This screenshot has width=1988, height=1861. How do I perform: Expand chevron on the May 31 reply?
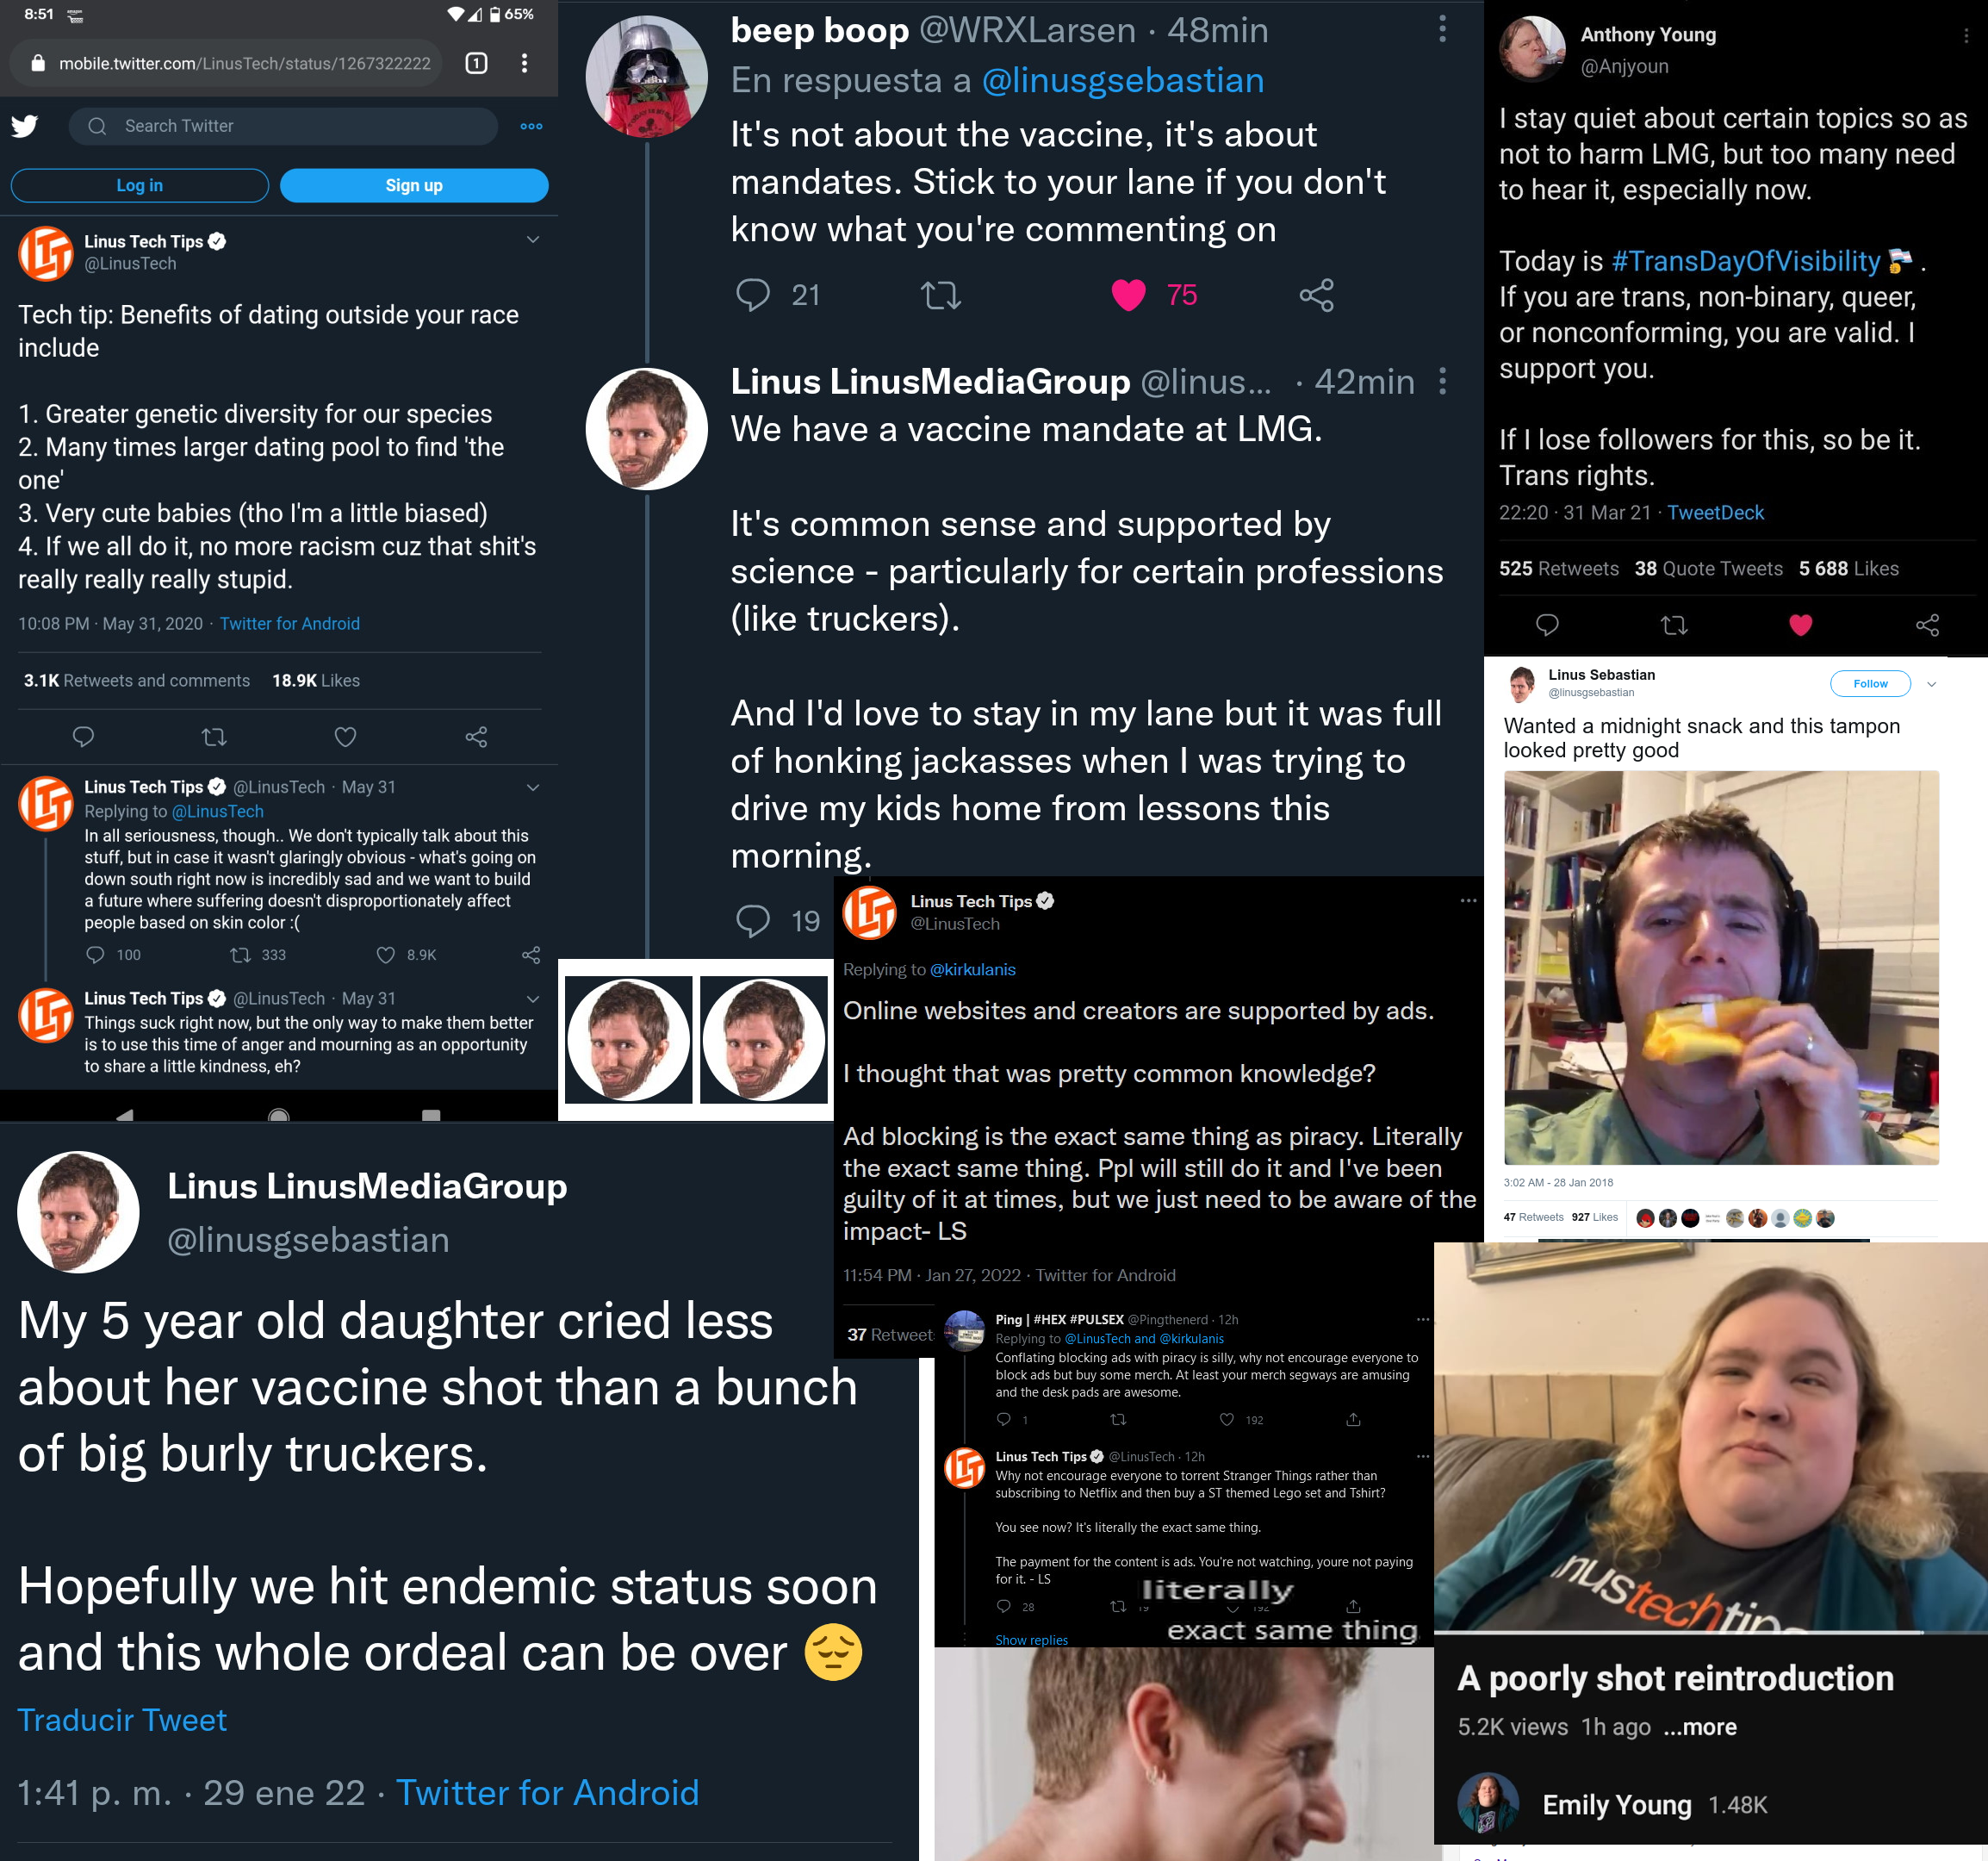click(533, 787)
